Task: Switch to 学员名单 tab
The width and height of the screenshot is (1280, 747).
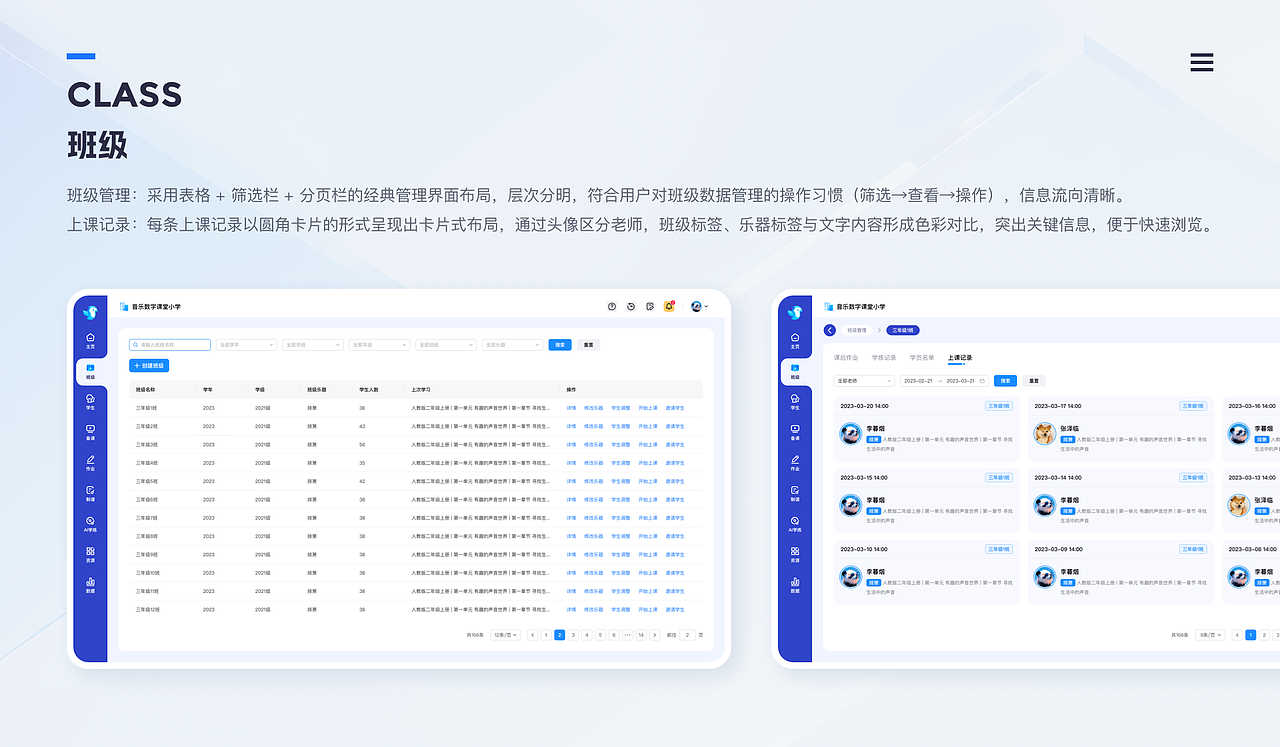Action: coord(922,357)
